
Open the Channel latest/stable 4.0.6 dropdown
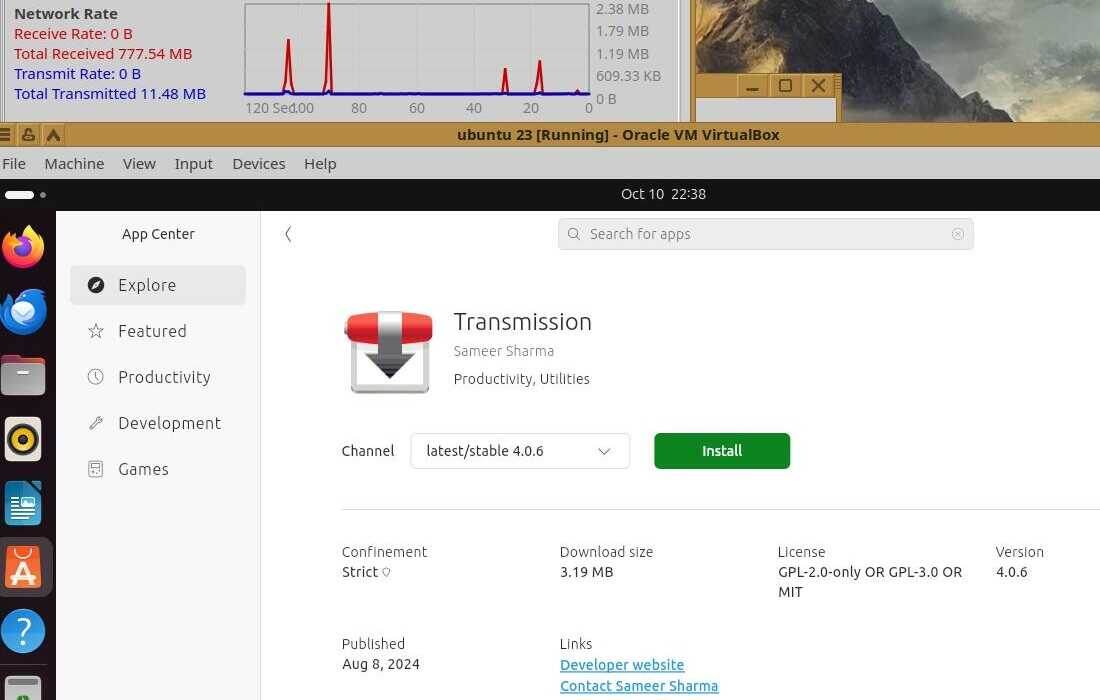(520, 451)
